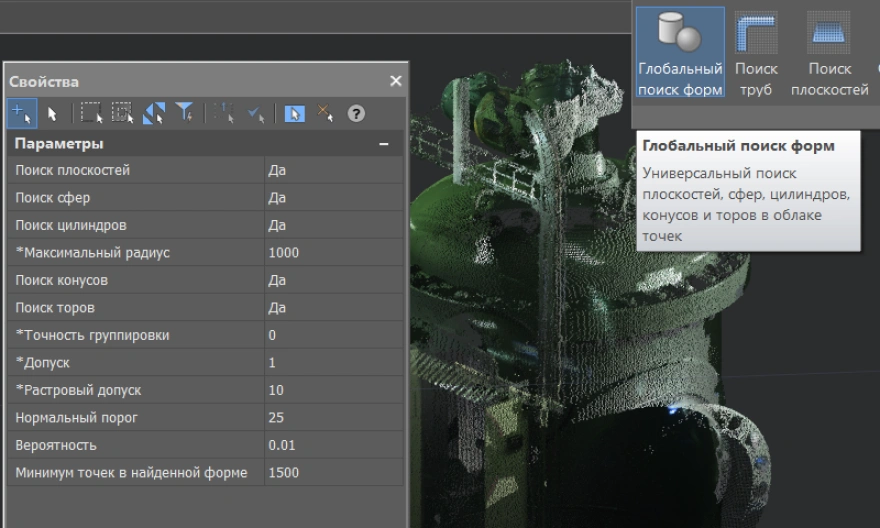Viewport: 880px width, 528px height.
Task: Open the Поиск цилиндров value dropdown
Action: pyautogui.click(x=333, y=225)
